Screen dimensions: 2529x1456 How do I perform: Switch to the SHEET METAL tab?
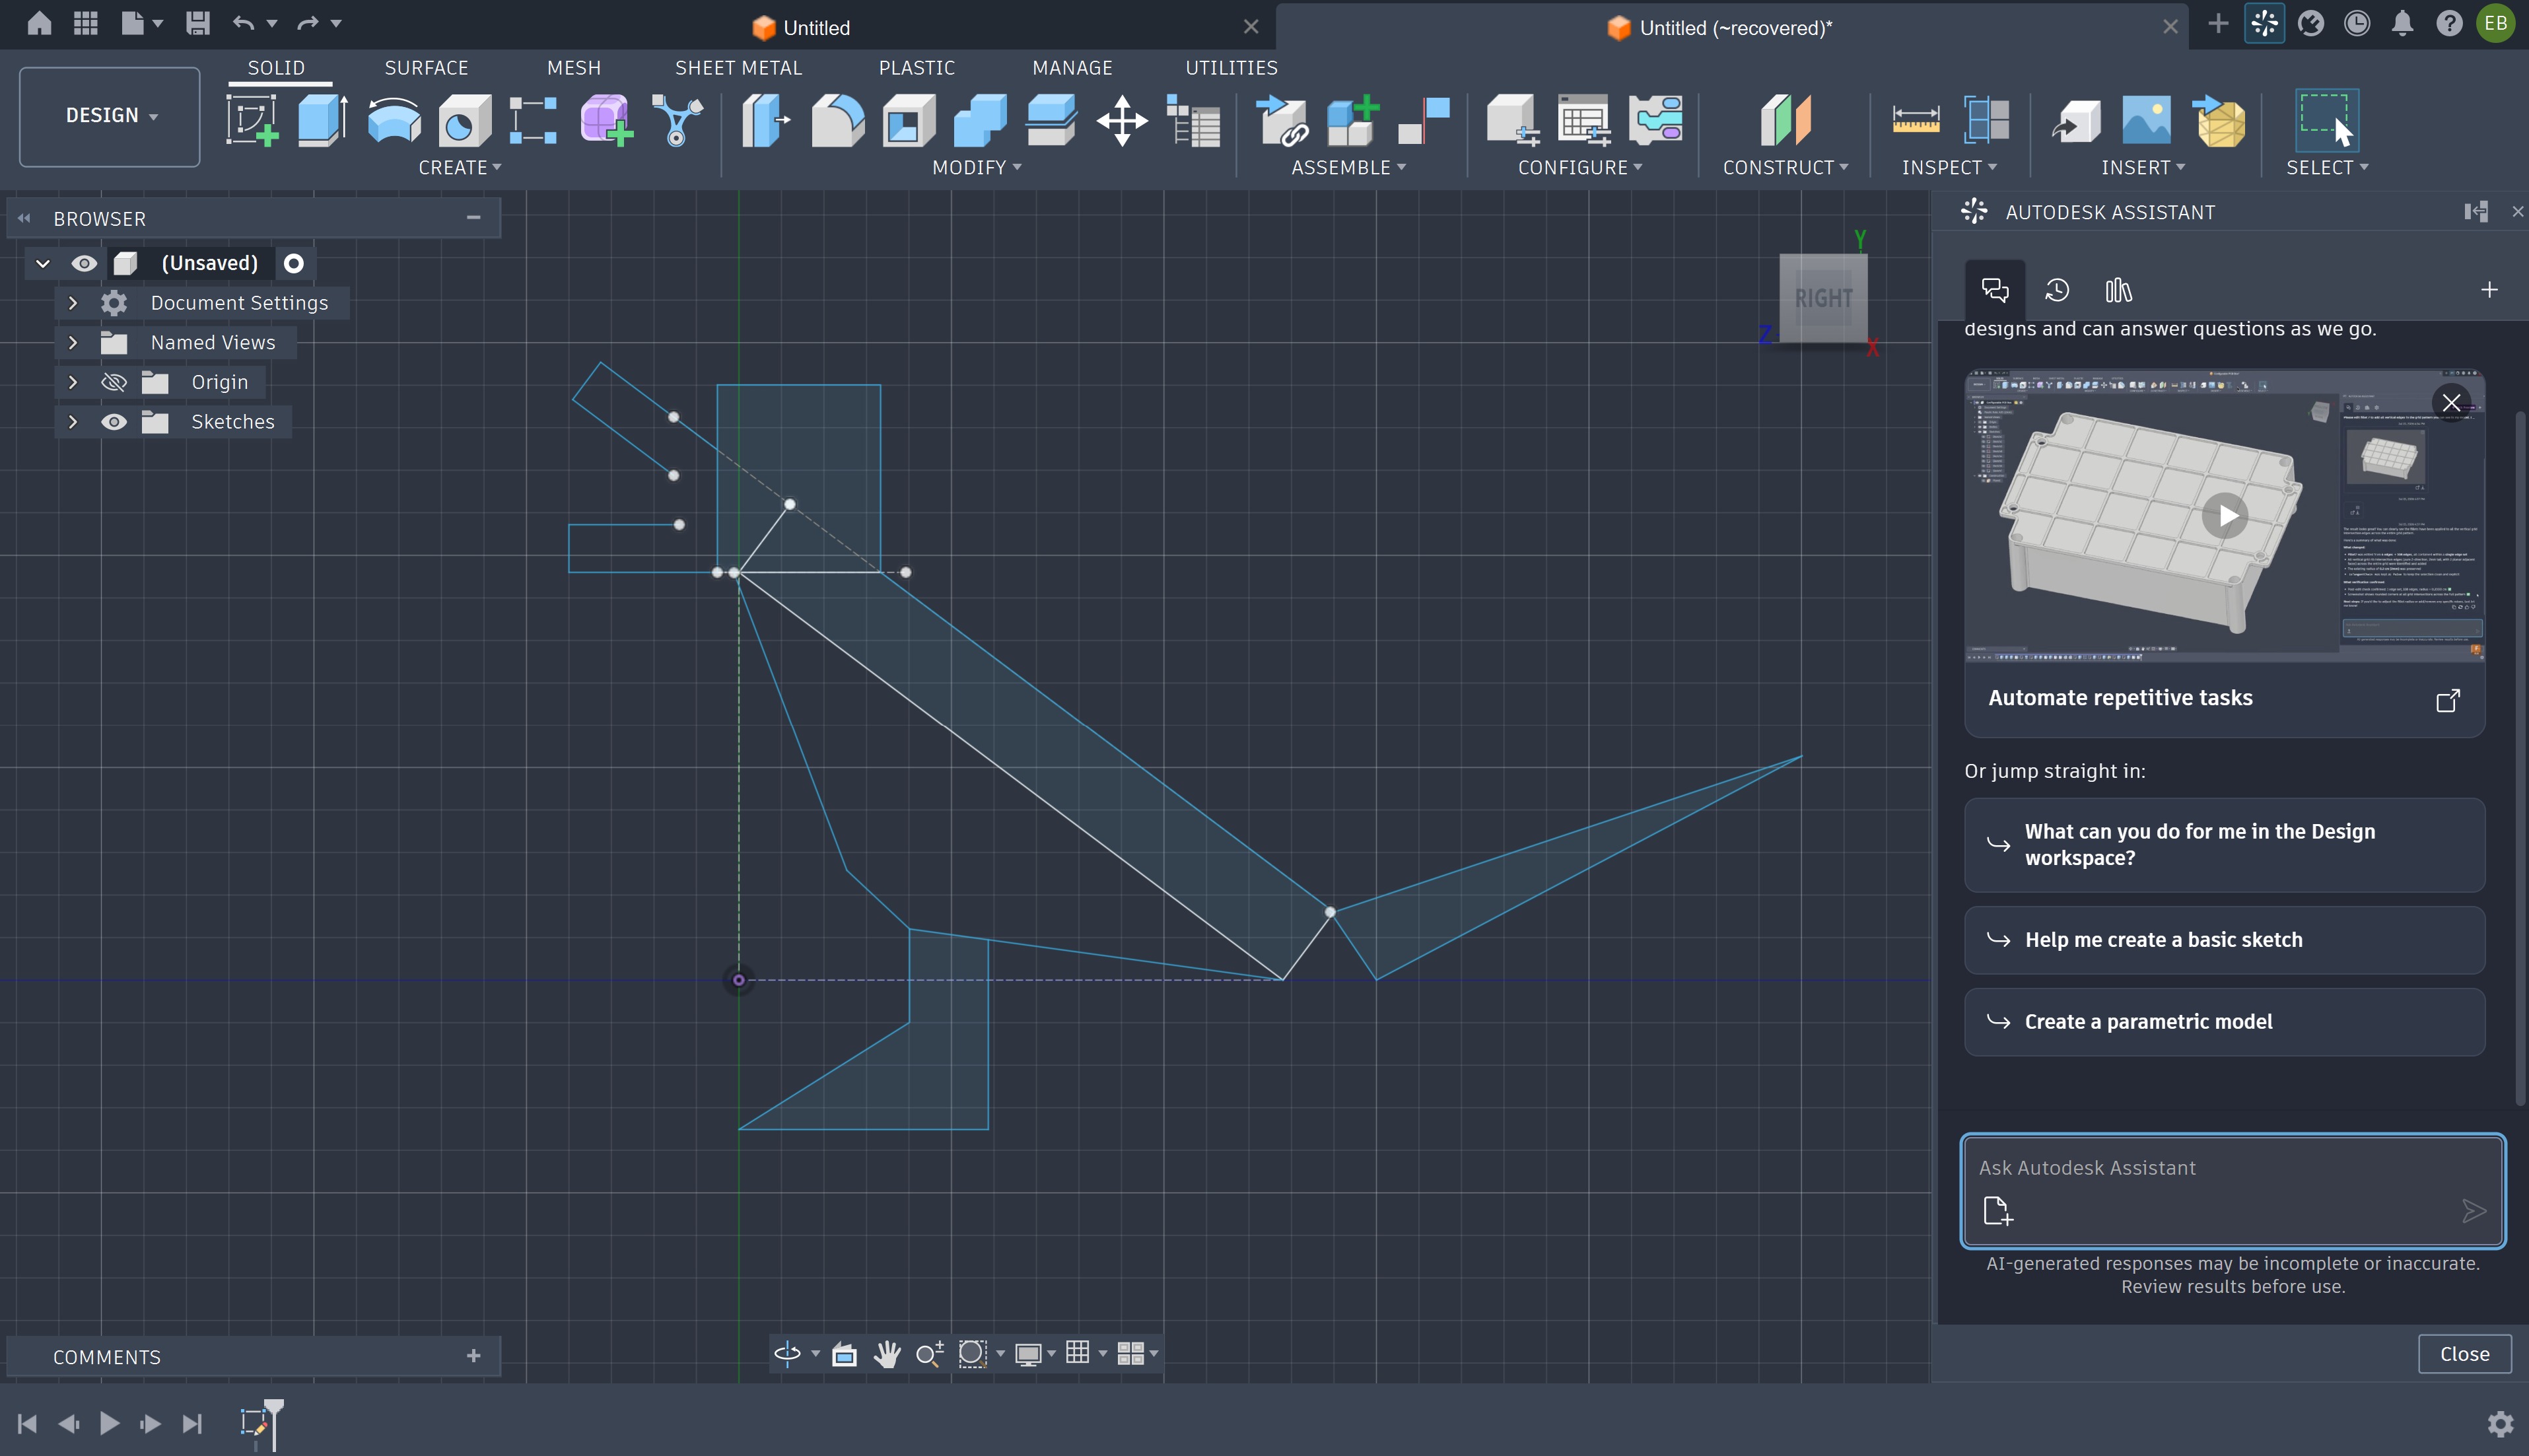coord(738,68)
